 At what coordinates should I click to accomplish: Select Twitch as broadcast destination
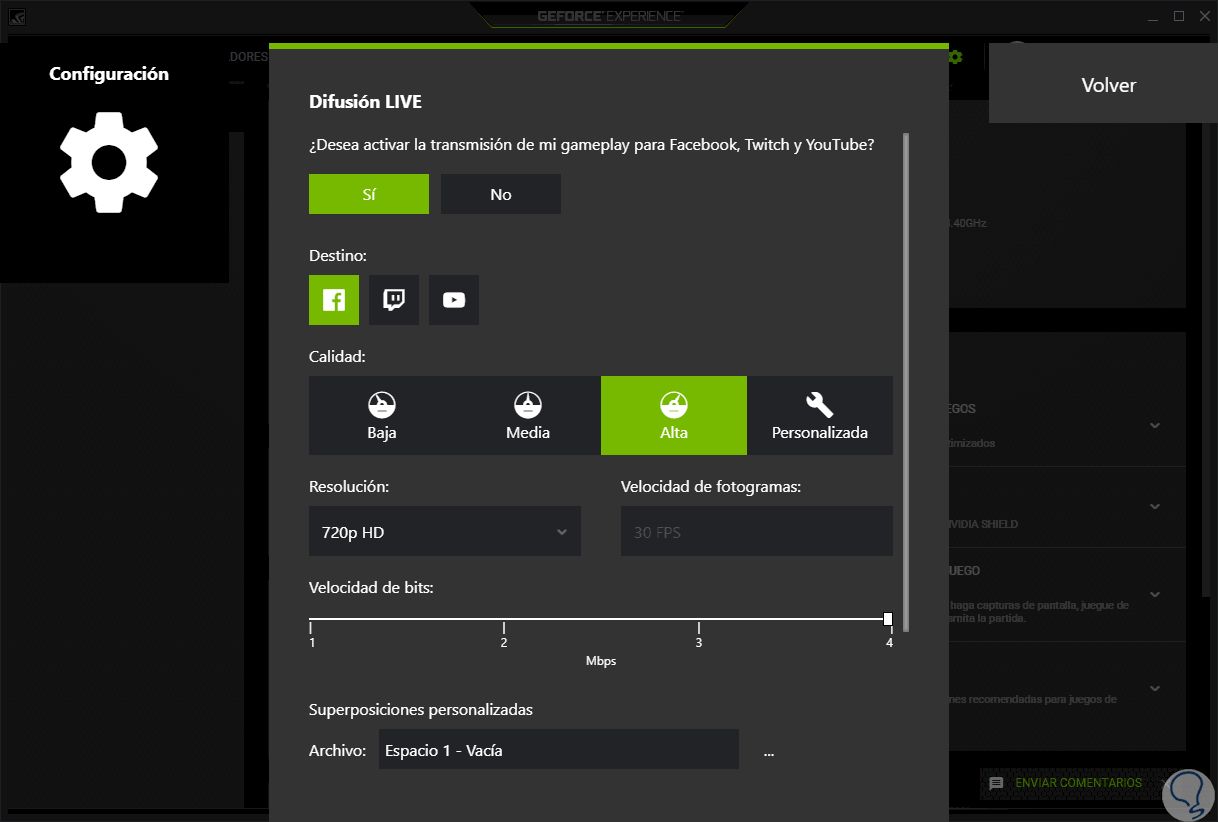pyautogui.click(x=394, y=300)
